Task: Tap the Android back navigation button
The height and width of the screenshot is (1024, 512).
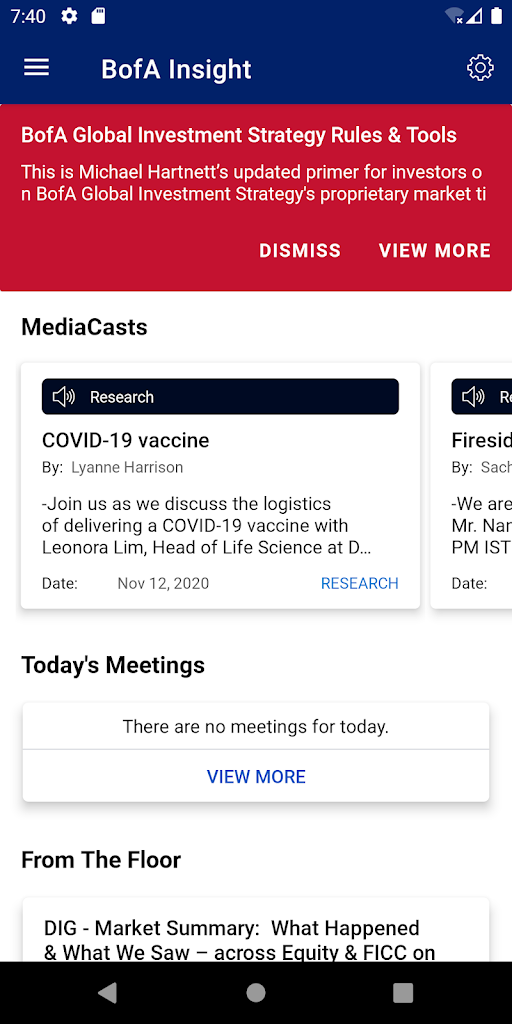Action: point(108,993)
